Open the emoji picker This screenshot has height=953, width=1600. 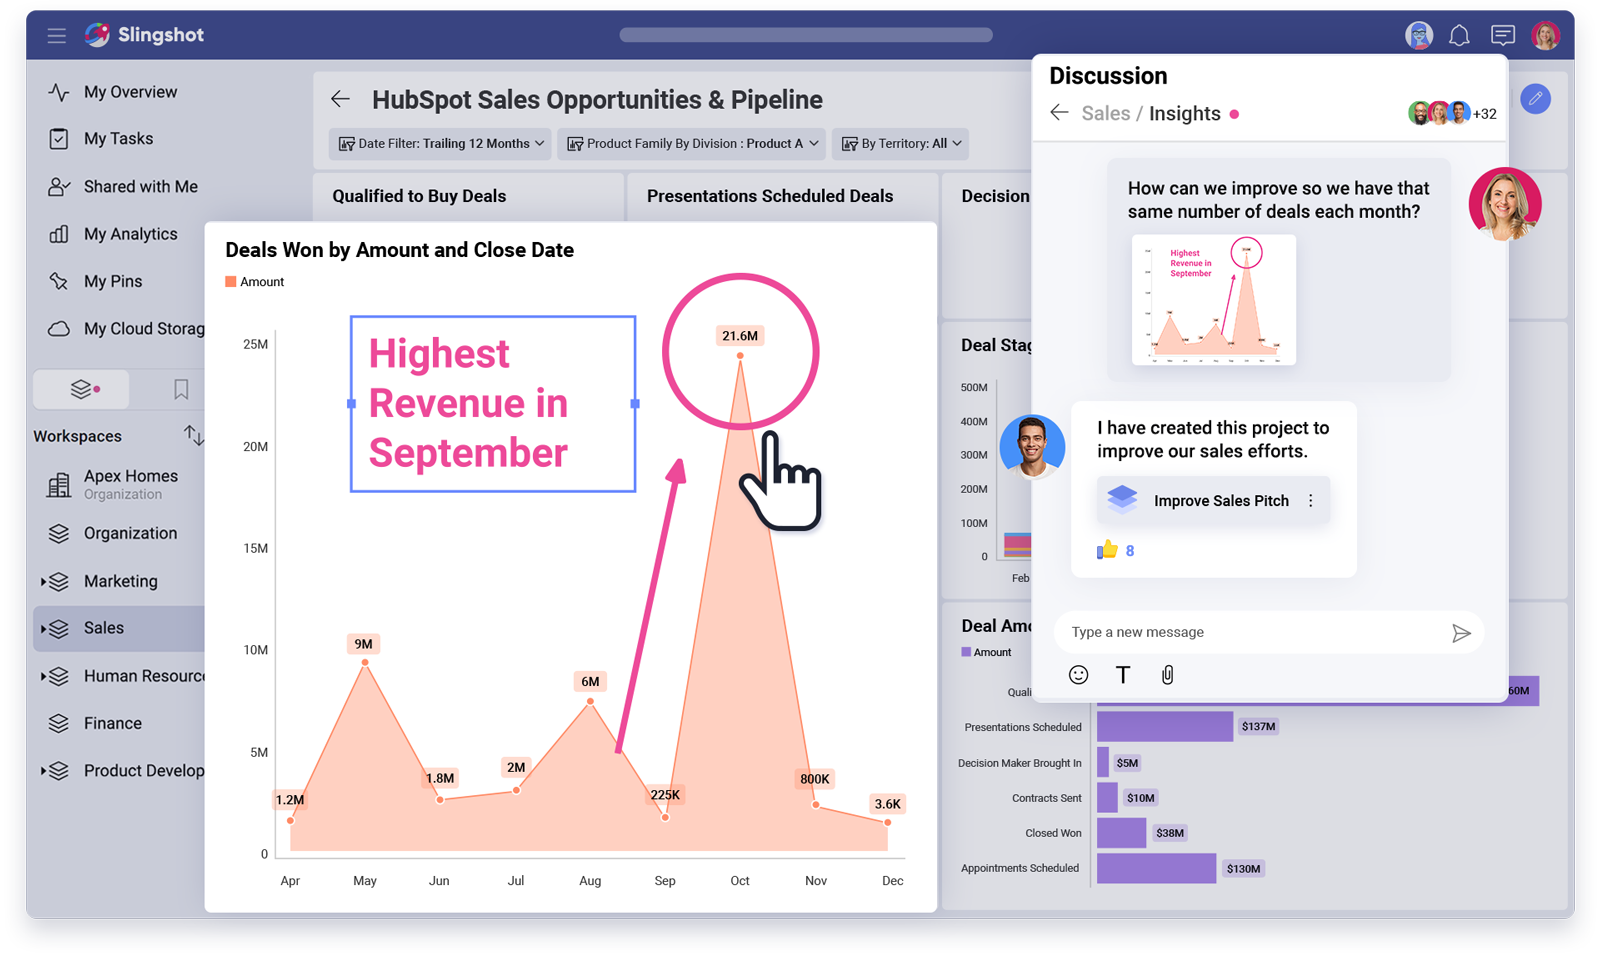click(1078, 675)
